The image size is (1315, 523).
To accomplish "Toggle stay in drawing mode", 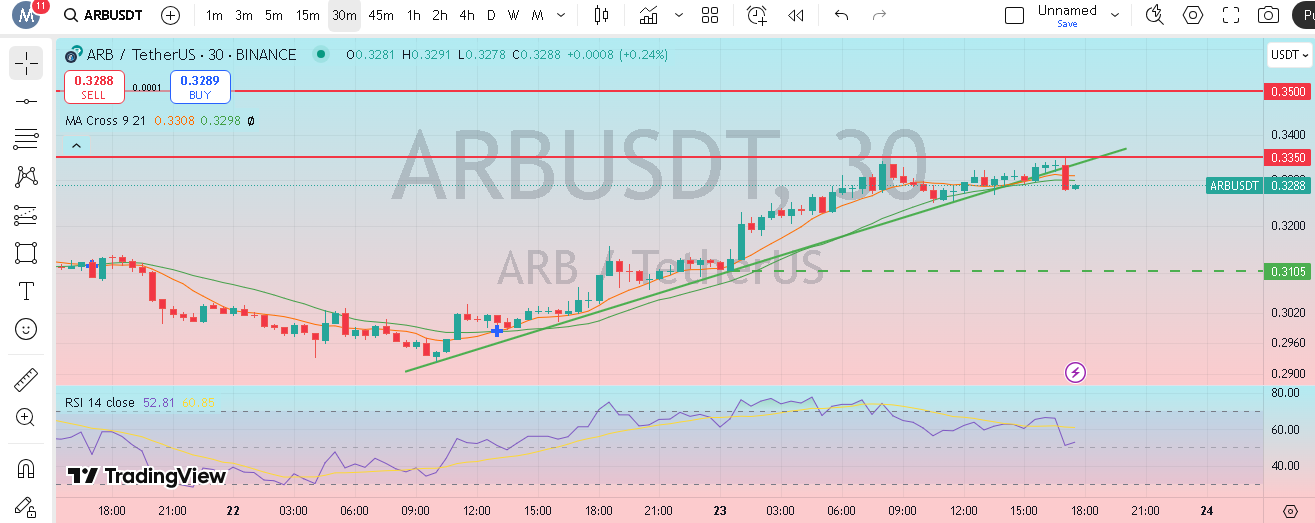I will click(x=26, y=507).
